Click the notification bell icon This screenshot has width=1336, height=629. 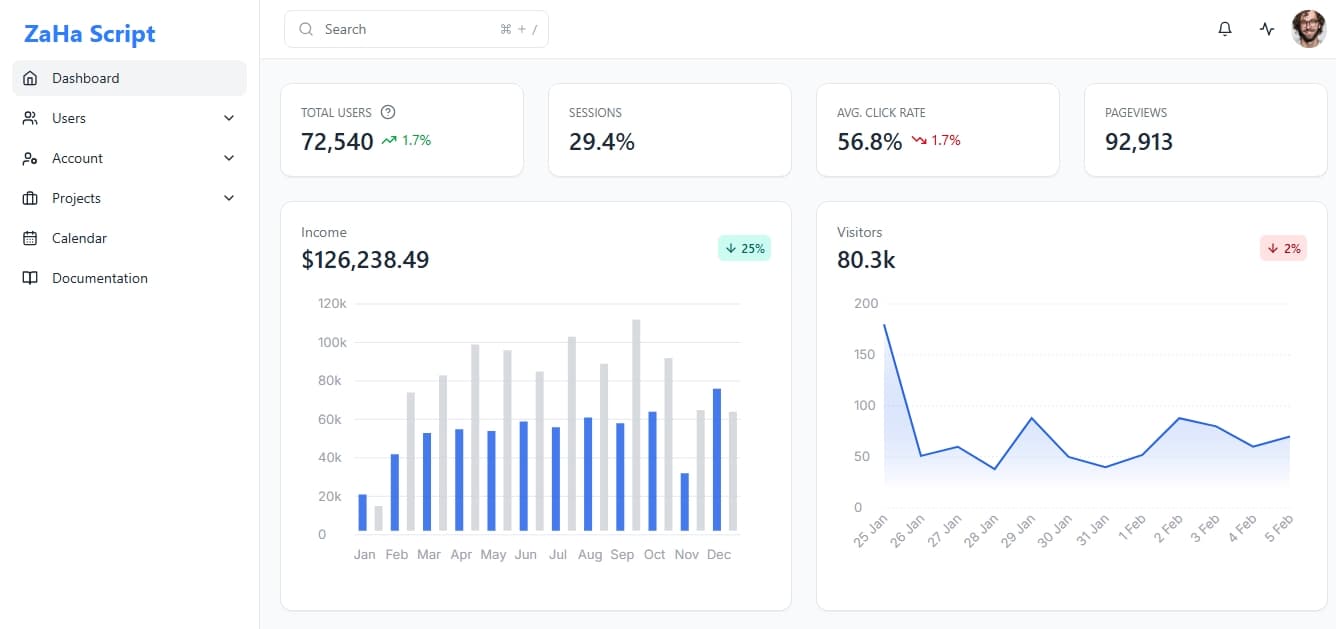click(x=1225, y=29)
